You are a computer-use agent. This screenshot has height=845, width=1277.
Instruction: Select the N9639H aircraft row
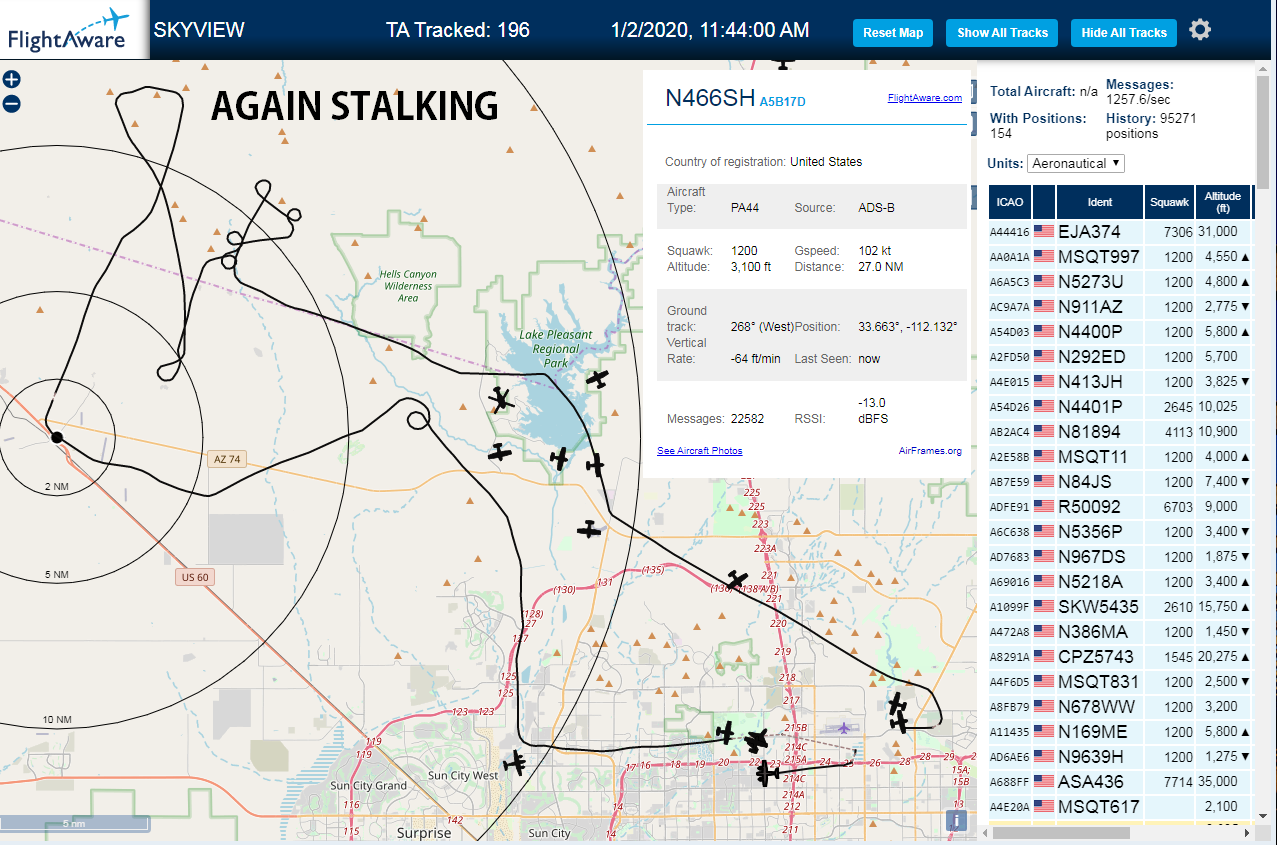pos(1122,756)
